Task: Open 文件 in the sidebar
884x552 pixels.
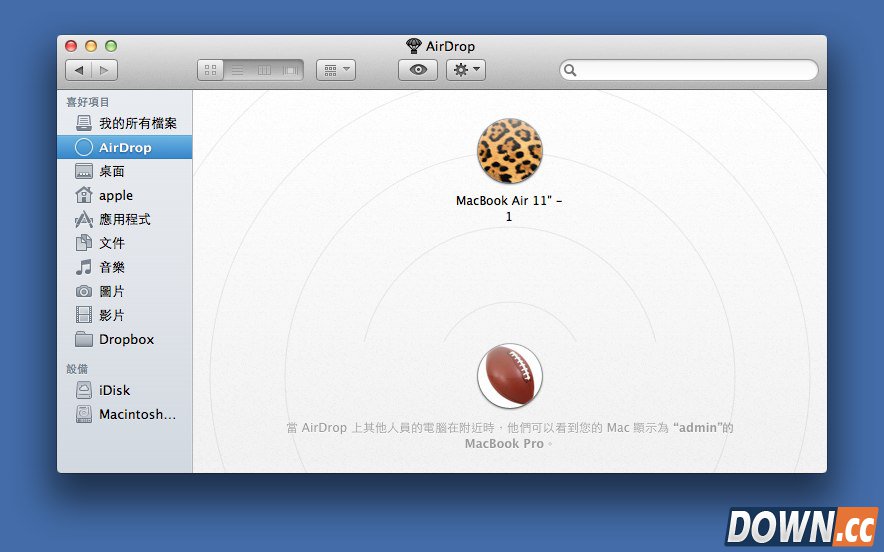Action: [x=125, y=243]
